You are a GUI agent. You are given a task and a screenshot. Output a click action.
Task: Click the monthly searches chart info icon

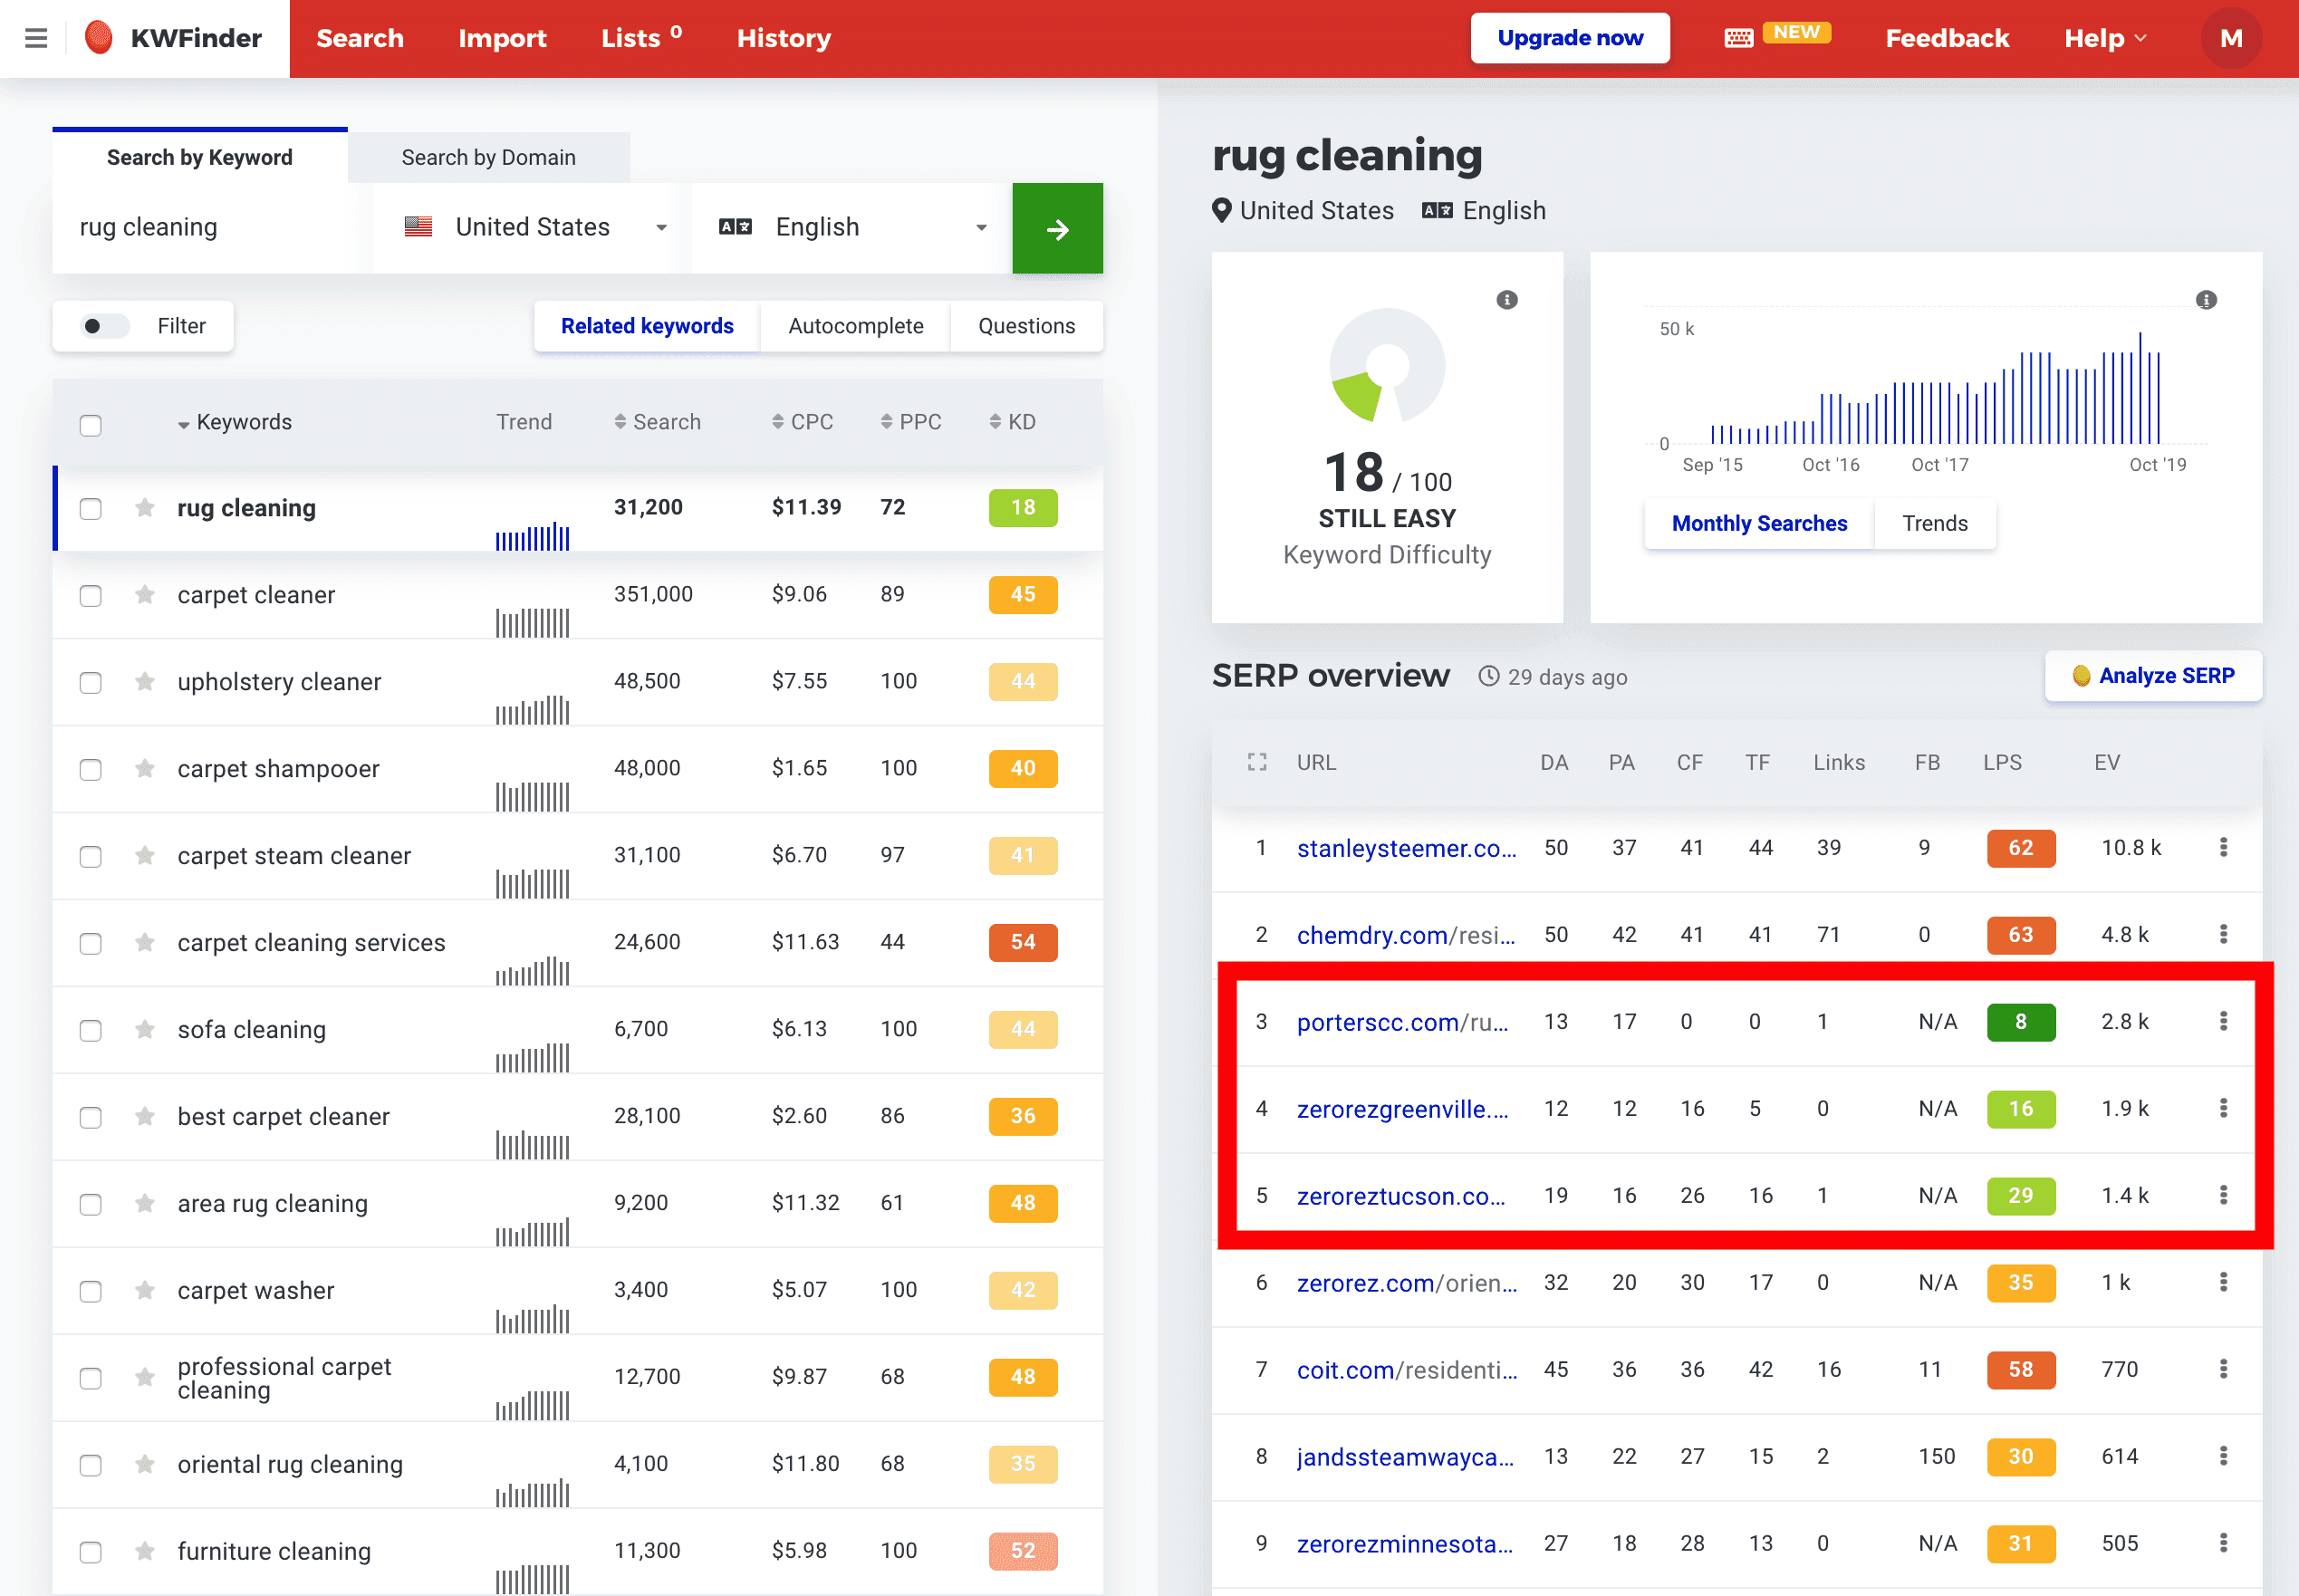click(x=2205, y=300)
